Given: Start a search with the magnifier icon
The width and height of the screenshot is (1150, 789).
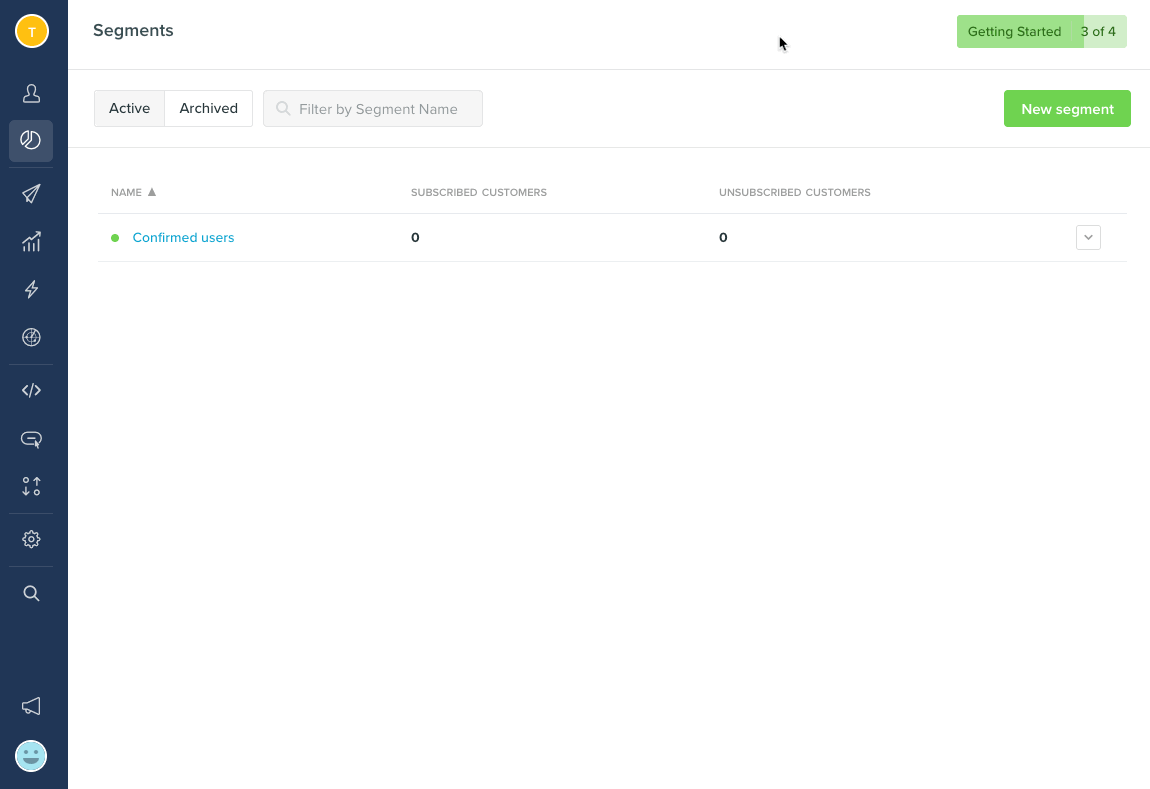Looking at the screenshot, I should point(31,592).
